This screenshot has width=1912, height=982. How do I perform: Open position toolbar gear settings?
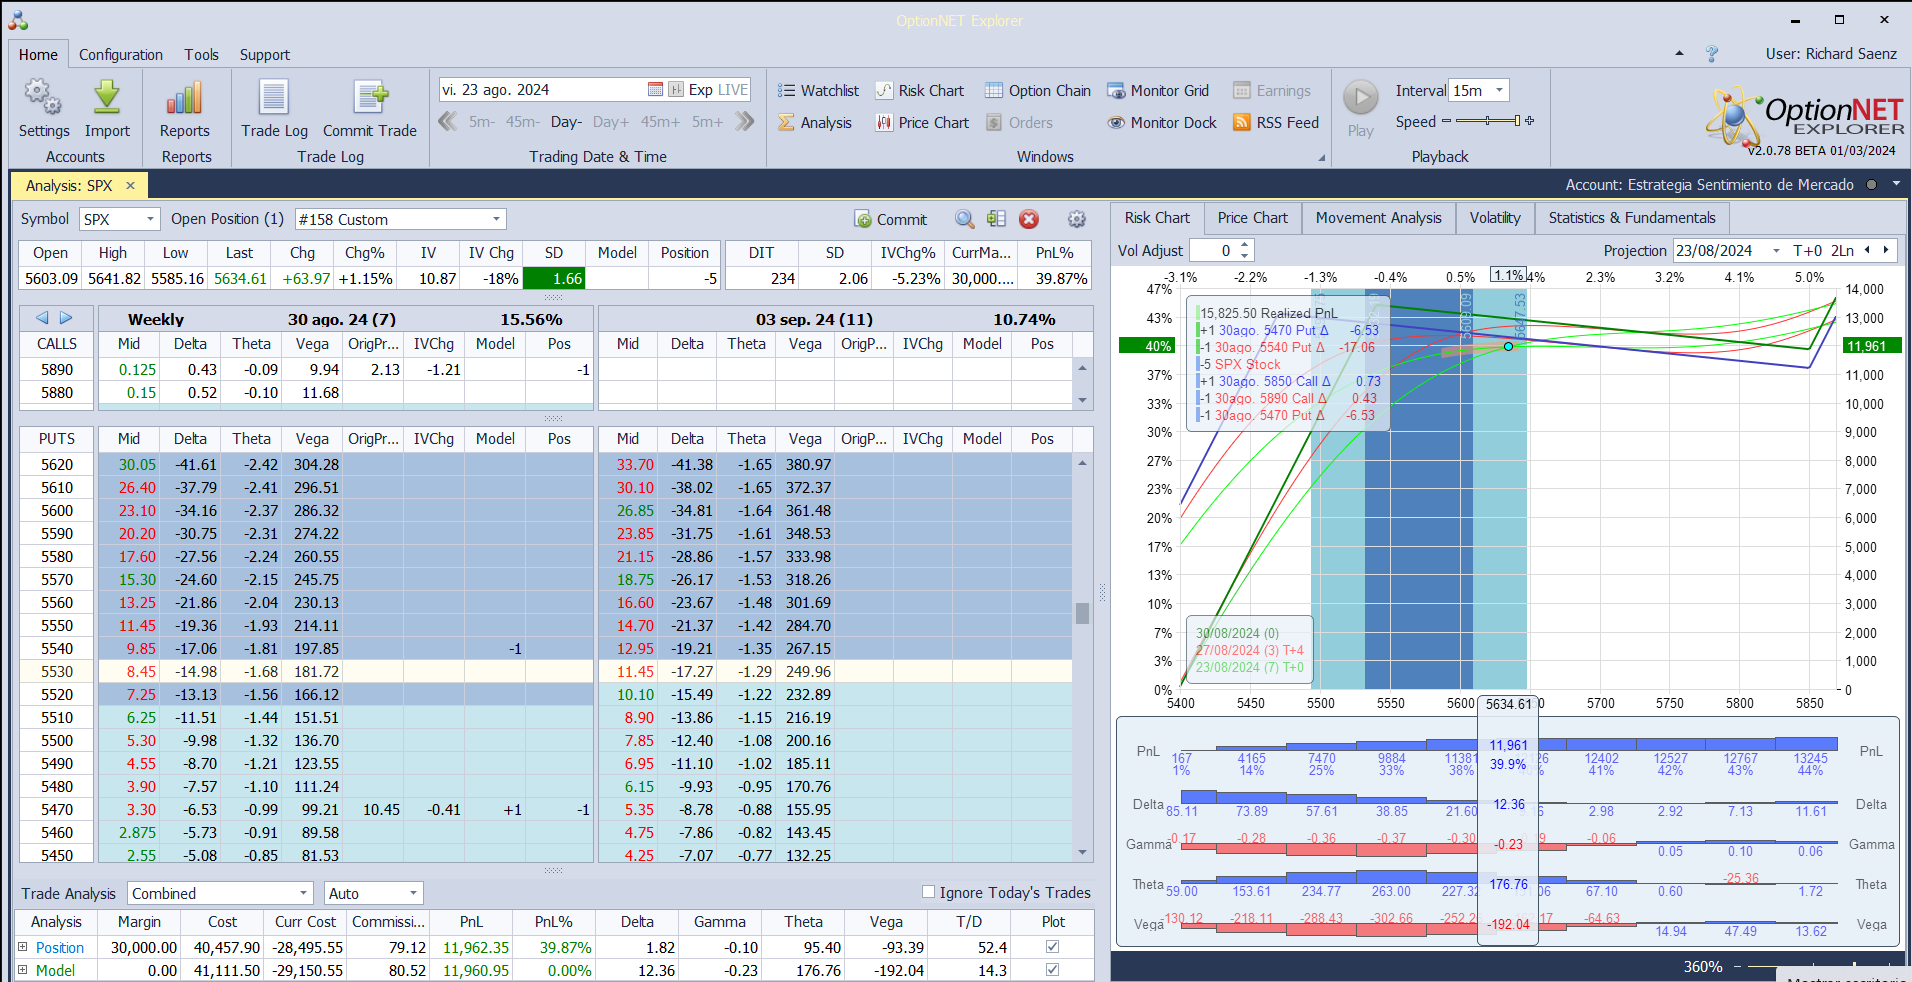[x=1077, y=219]
